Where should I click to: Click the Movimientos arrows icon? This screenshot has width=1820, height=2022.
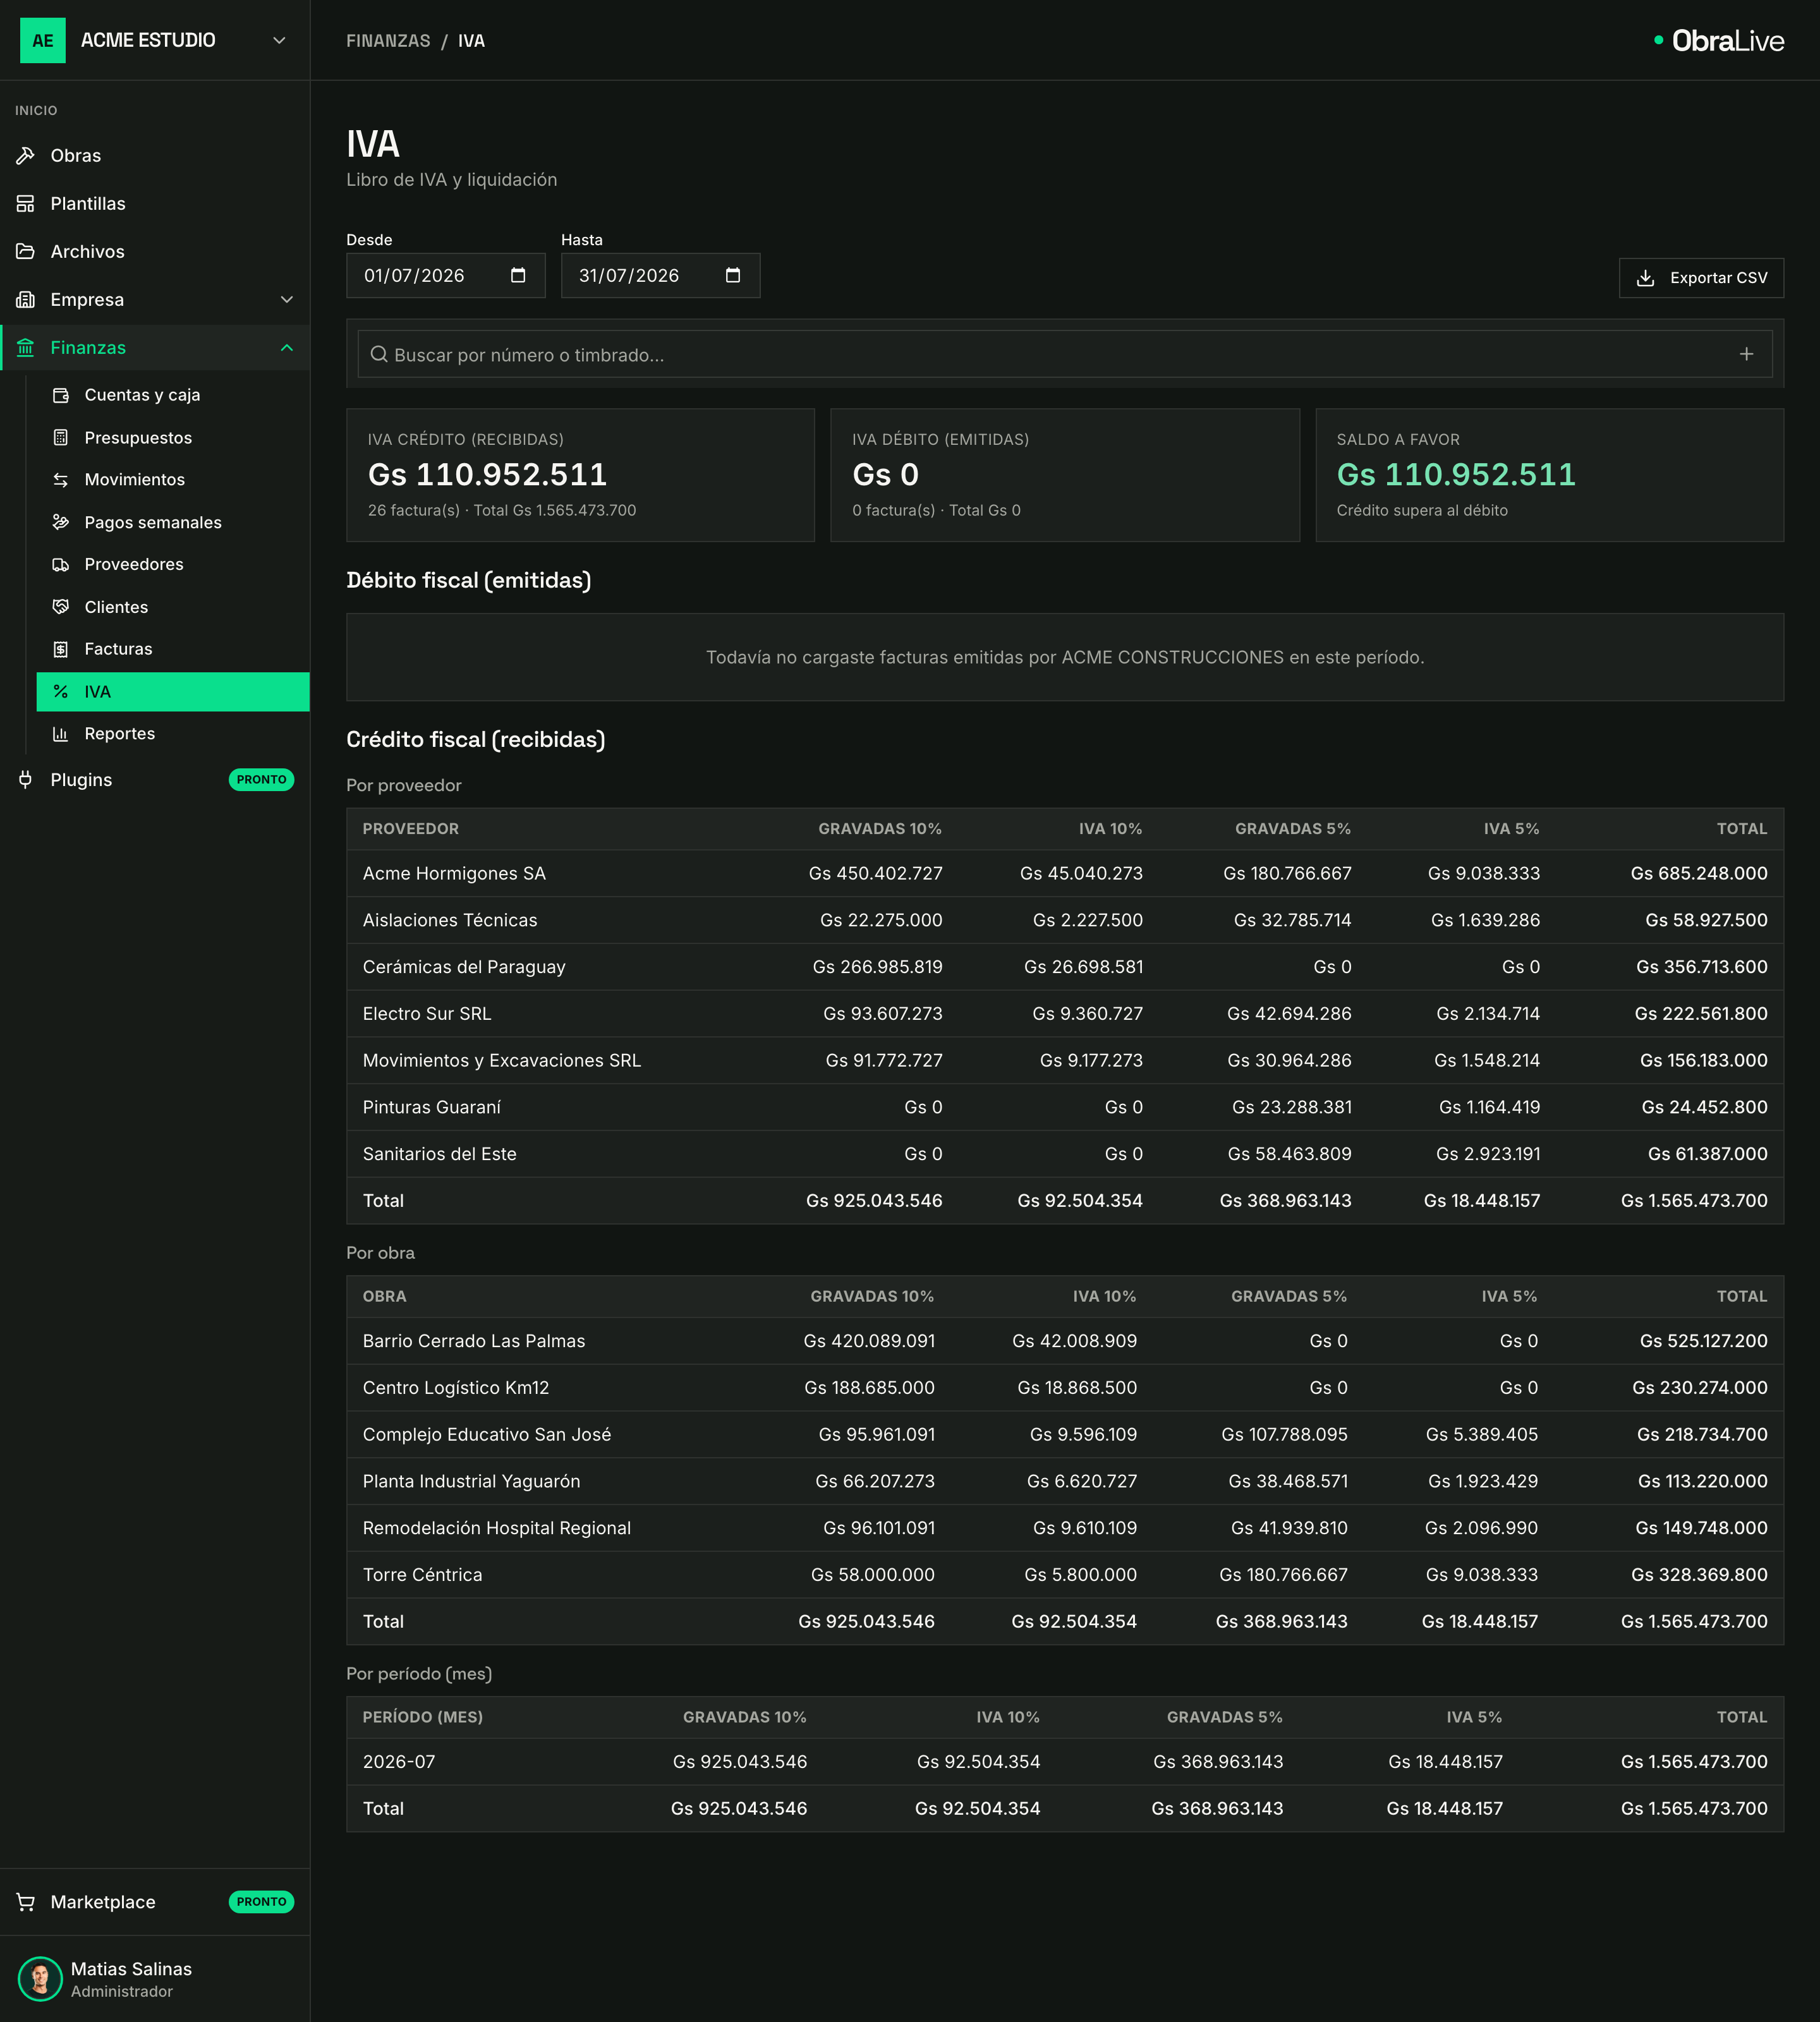click(x=61, y=479)
